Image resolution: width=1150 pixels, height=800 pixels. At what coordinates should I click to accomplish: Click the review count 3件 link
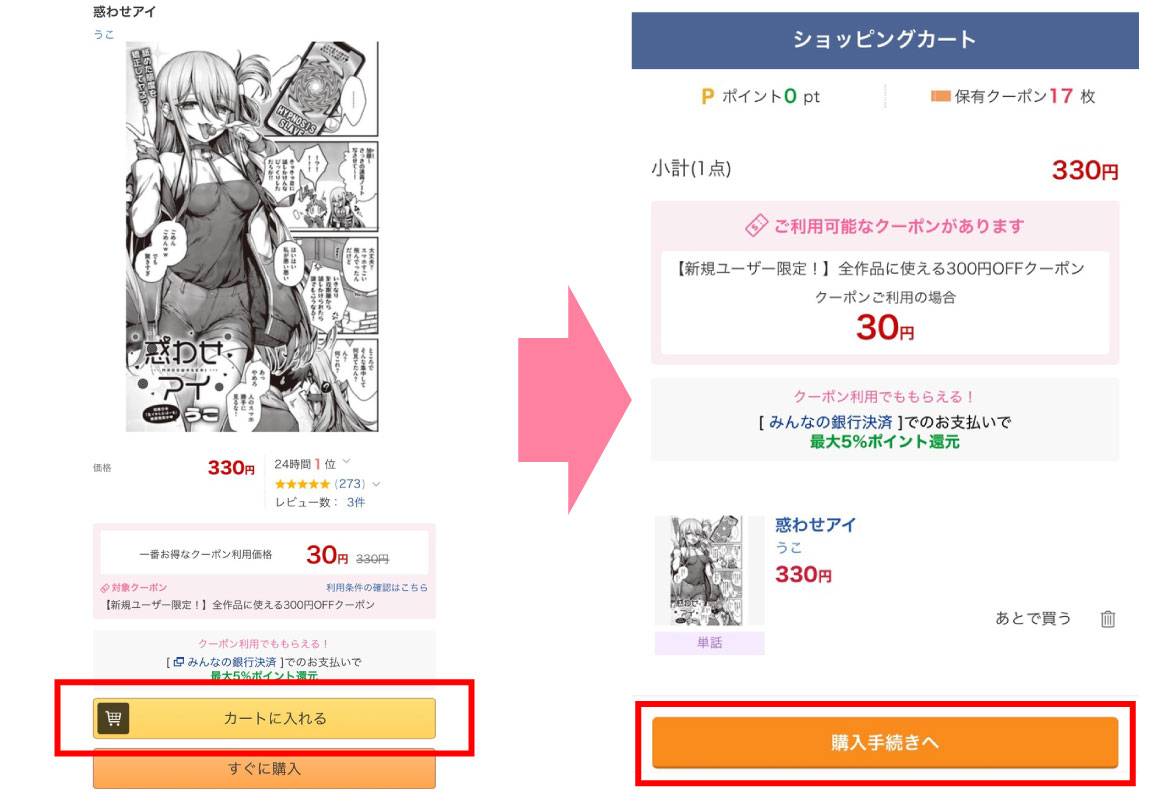(x=356, y=502)
